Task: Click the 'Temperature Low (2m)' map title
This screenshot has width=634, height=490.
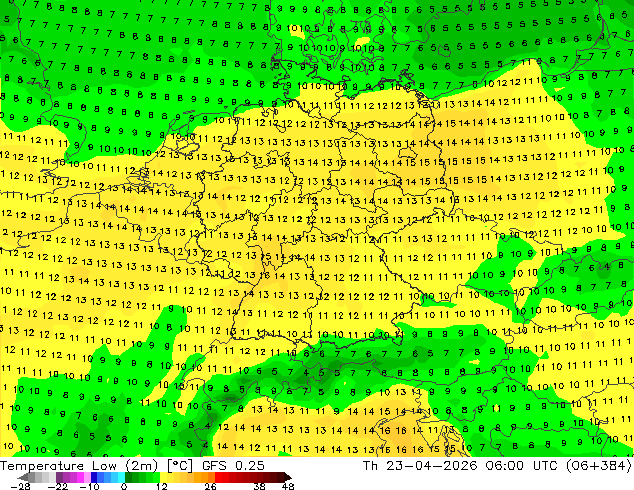Action: pos(78,466)
